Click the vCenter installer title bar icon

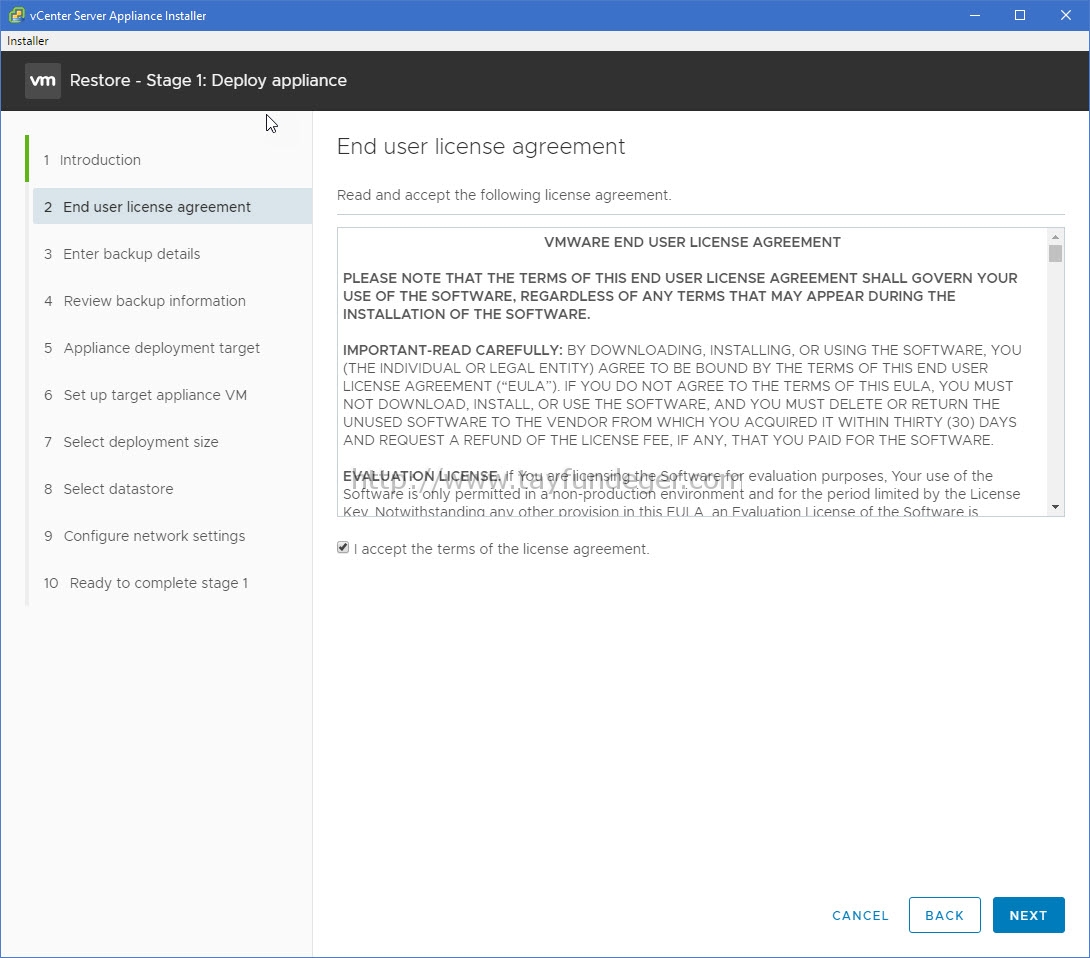click(16, 15)
